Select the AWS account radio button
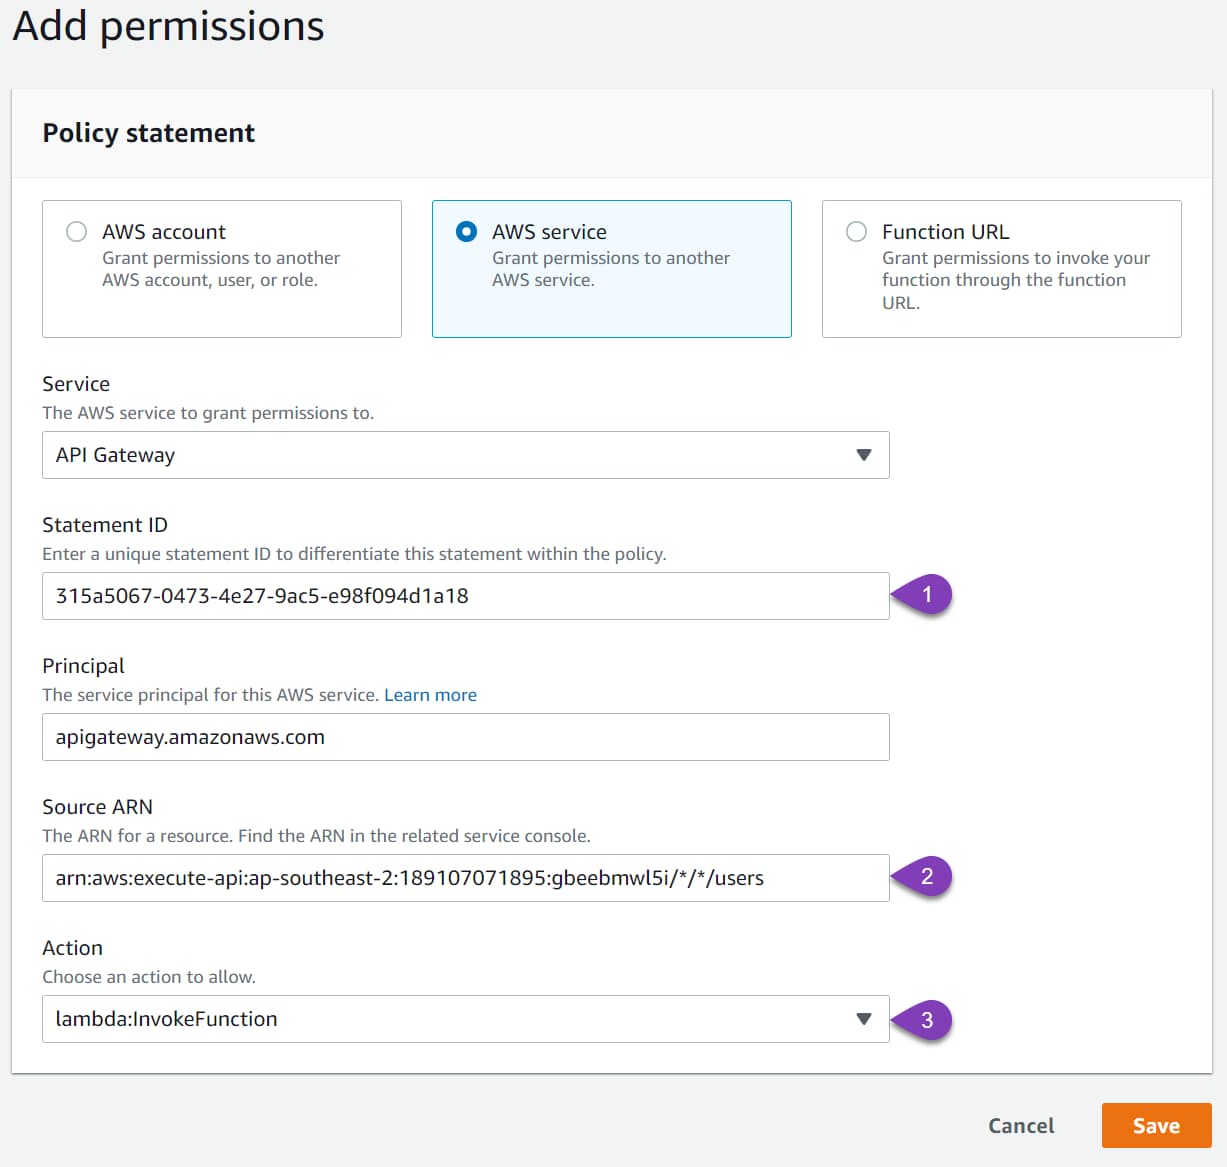 pyautogui.click(x=77, y=231)
